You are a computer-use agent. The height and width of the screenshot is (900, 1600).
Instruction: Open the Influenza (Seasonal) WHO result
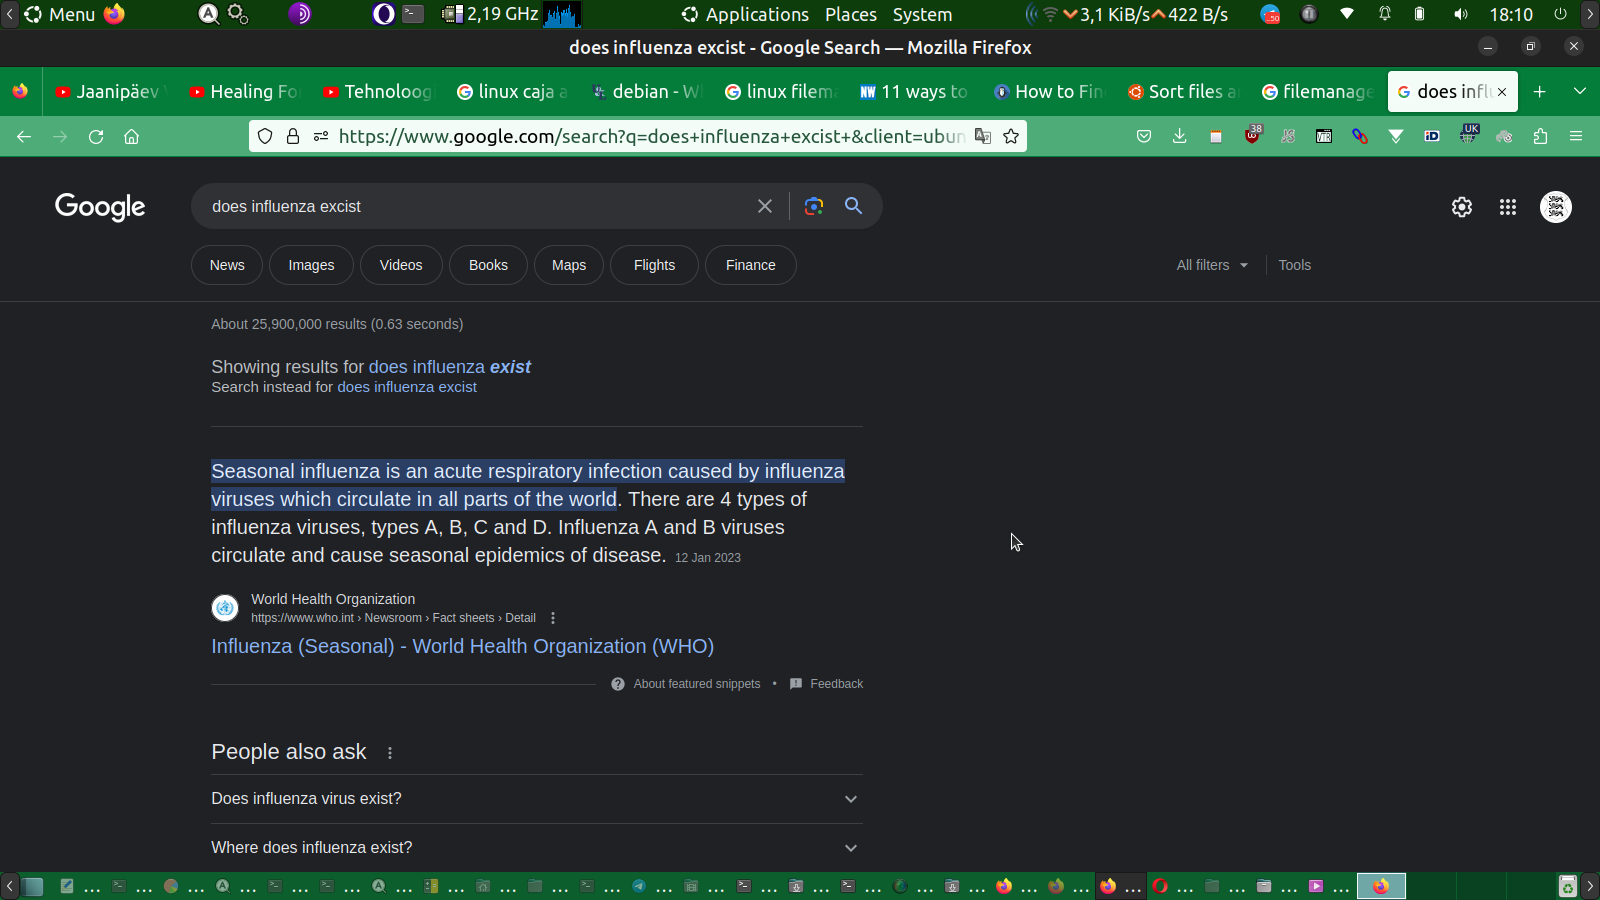point(462,646)
